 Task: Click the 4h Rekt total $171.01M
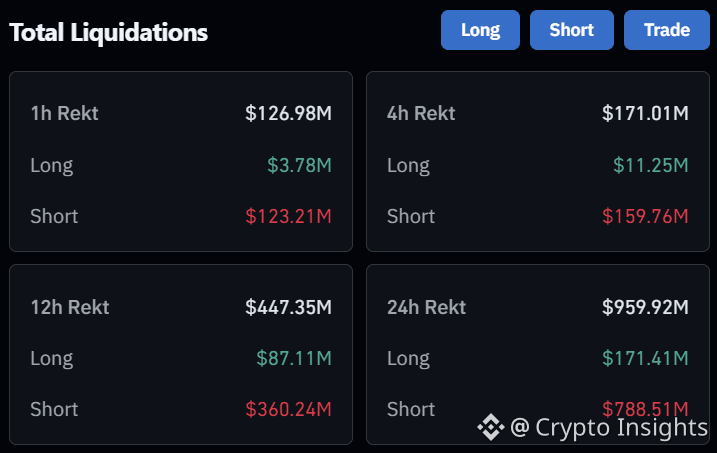tap(645, 113)
